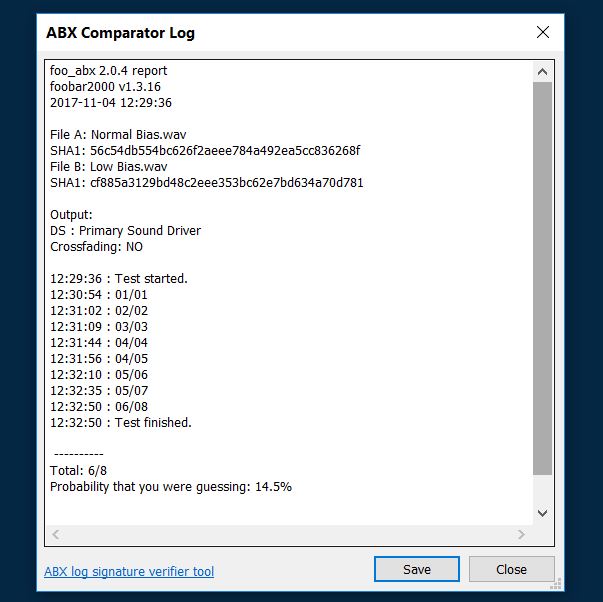Click the 'Output:' line
This screenshot has width=603, height=602.
click(71, 215)
